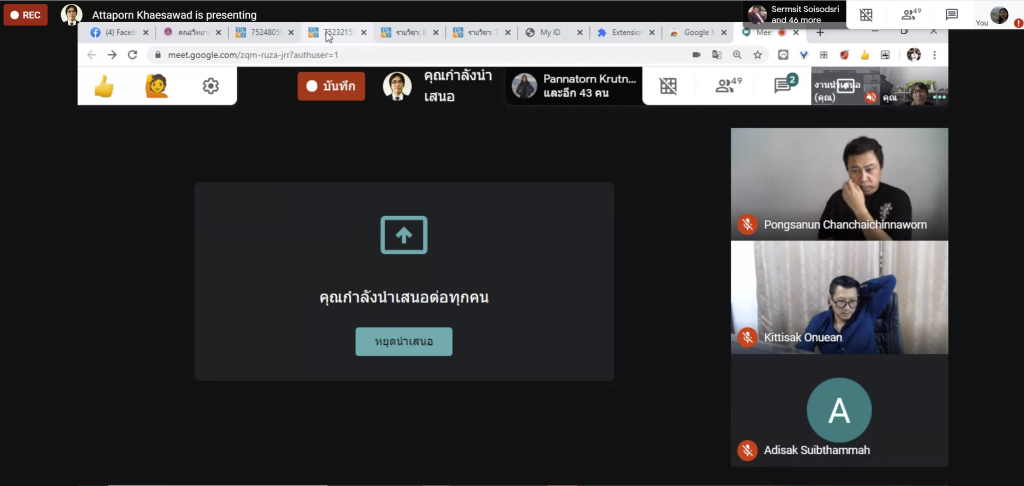Image resolution: width=1024 pixels, height=486 pixels.
Task: Reload the page in Chrome
Action: pos(132,55)
